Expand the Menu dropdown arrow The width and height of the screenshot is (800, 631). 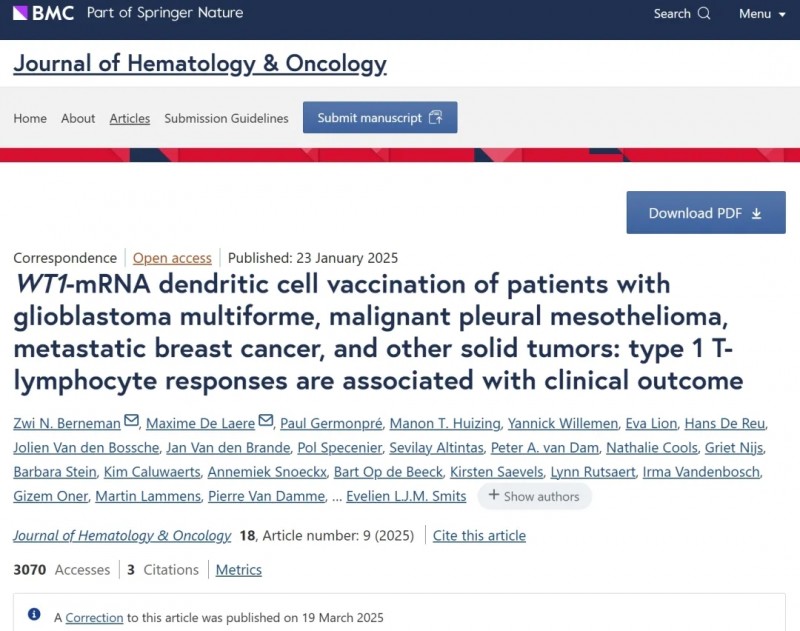(x=782, y=15)
